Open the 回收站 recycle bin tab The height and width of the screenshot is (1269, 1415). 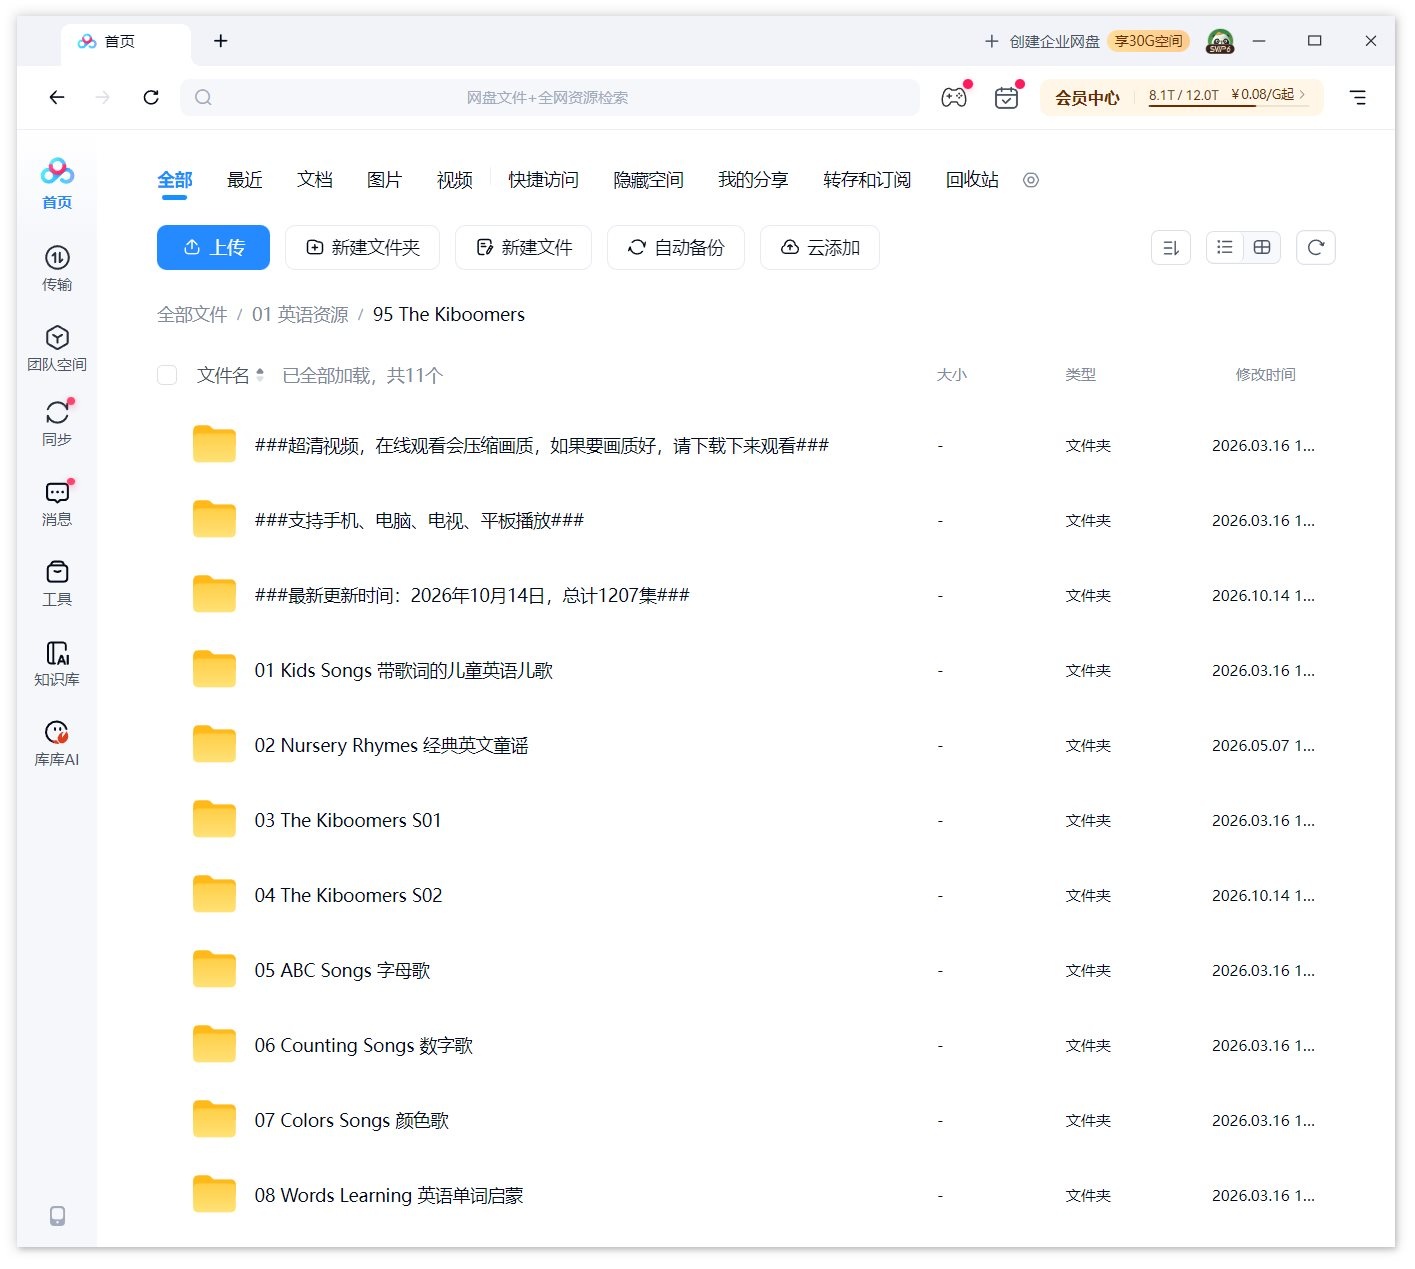point(972,180)
